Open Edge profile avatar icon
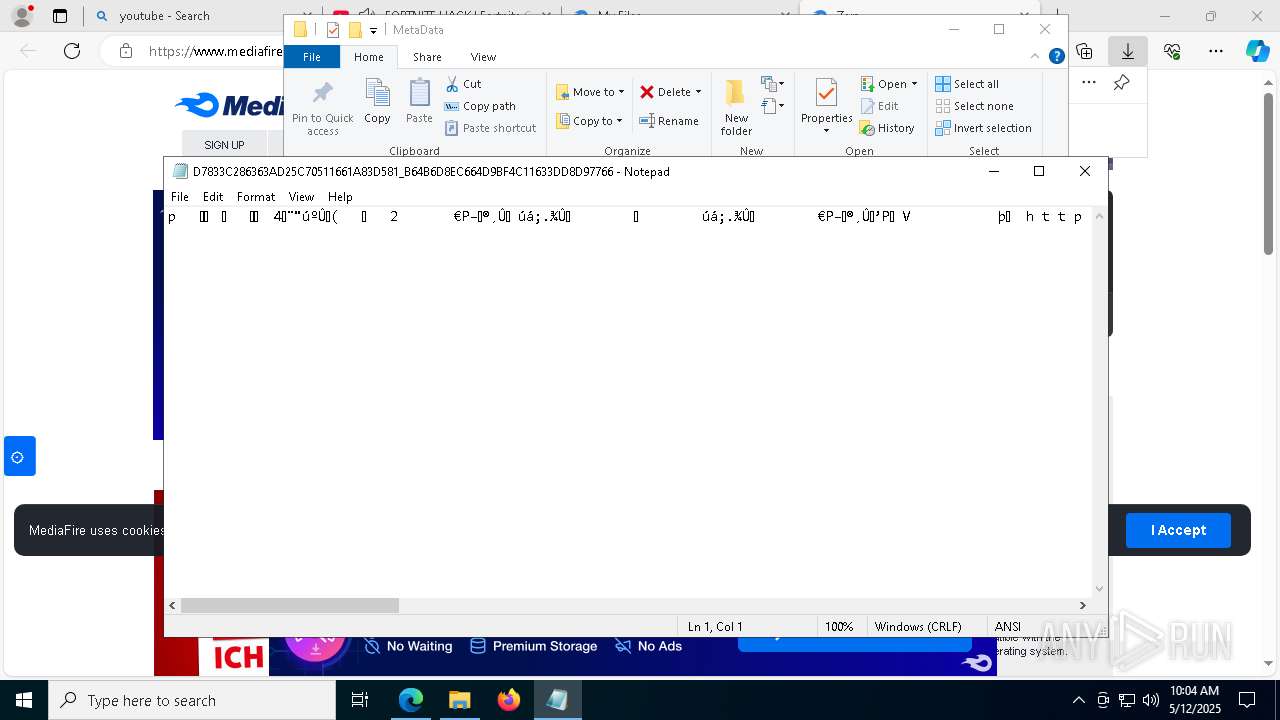Screen dimensions: 1280x720 point(22,16)
